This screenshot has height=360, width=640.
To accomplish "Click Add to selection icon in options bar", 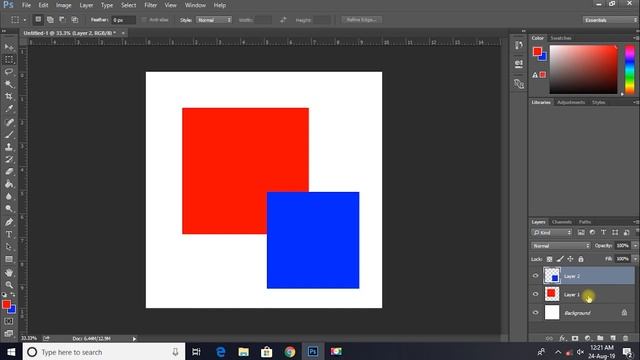I will pyautogui.click(x=50, y=20).
